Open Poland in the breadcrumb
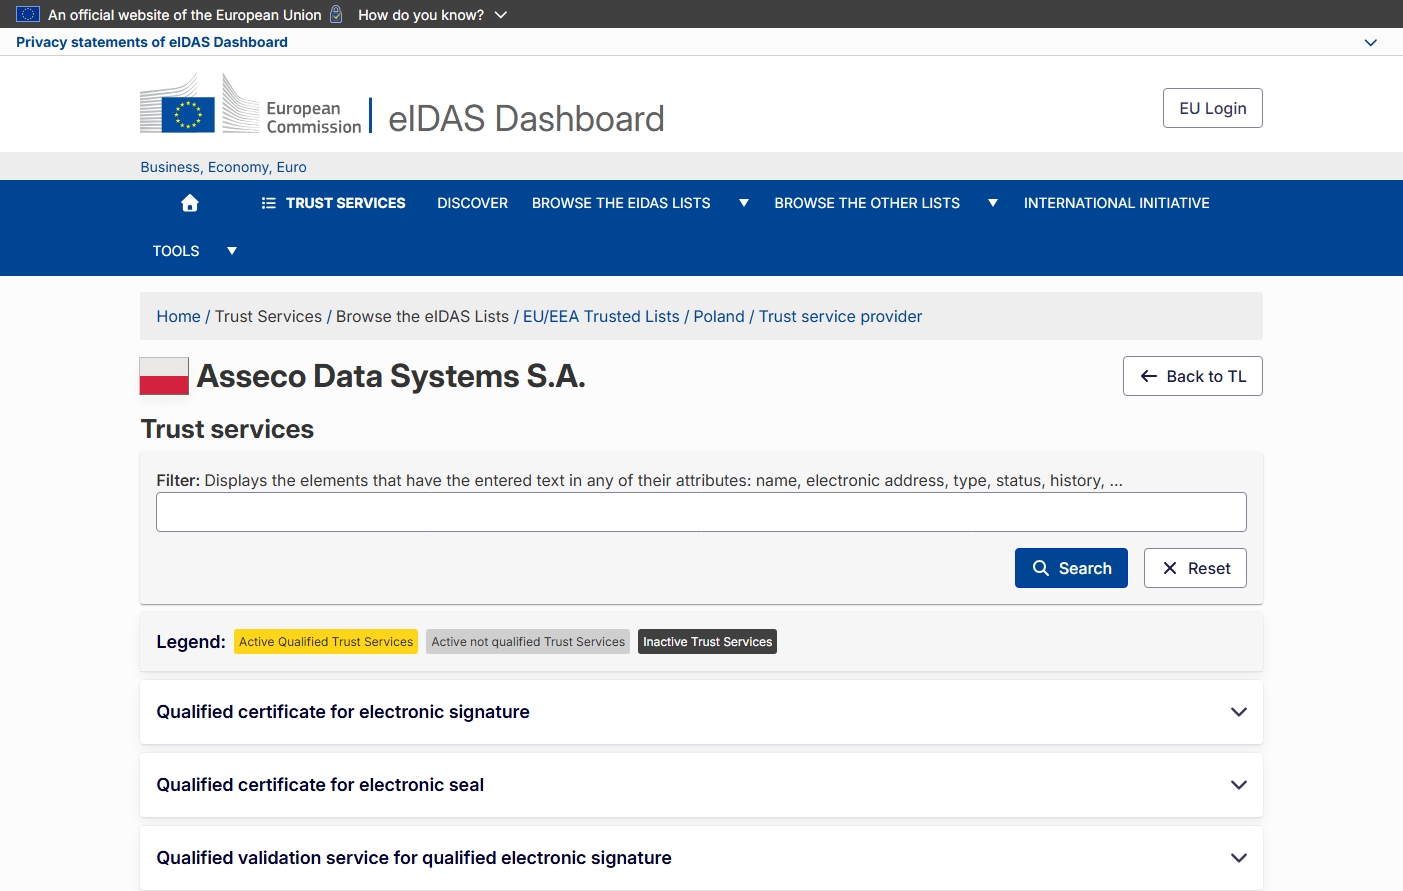 (x=719, y=316)
